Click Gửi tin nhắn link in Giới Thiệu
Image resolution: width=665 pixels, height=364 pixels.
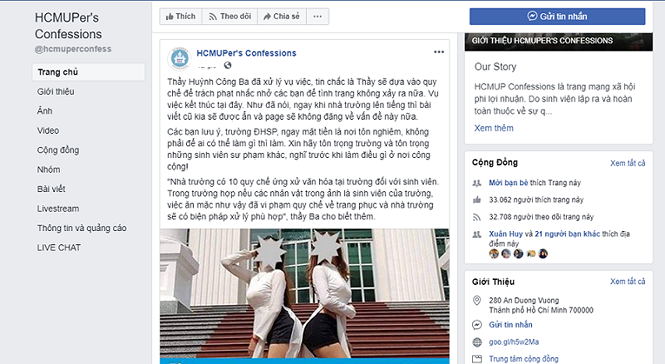coord(510,325)
